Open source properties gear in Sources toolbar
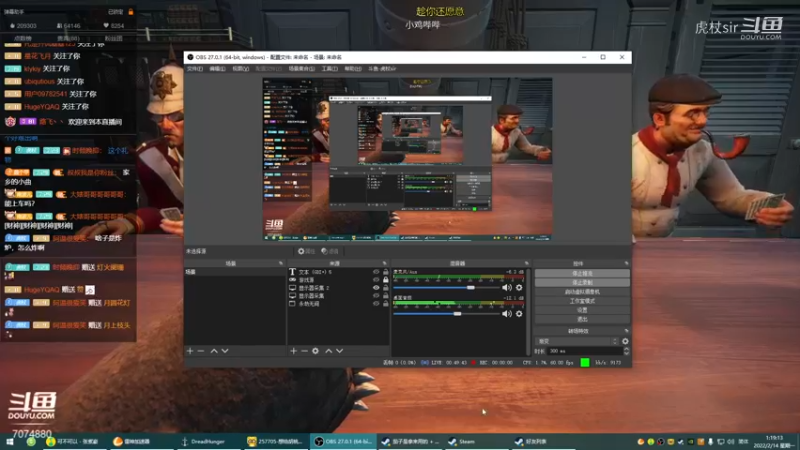Image resolution: width=800 pixels, height=450 pixels. click(x=316, y=351)
